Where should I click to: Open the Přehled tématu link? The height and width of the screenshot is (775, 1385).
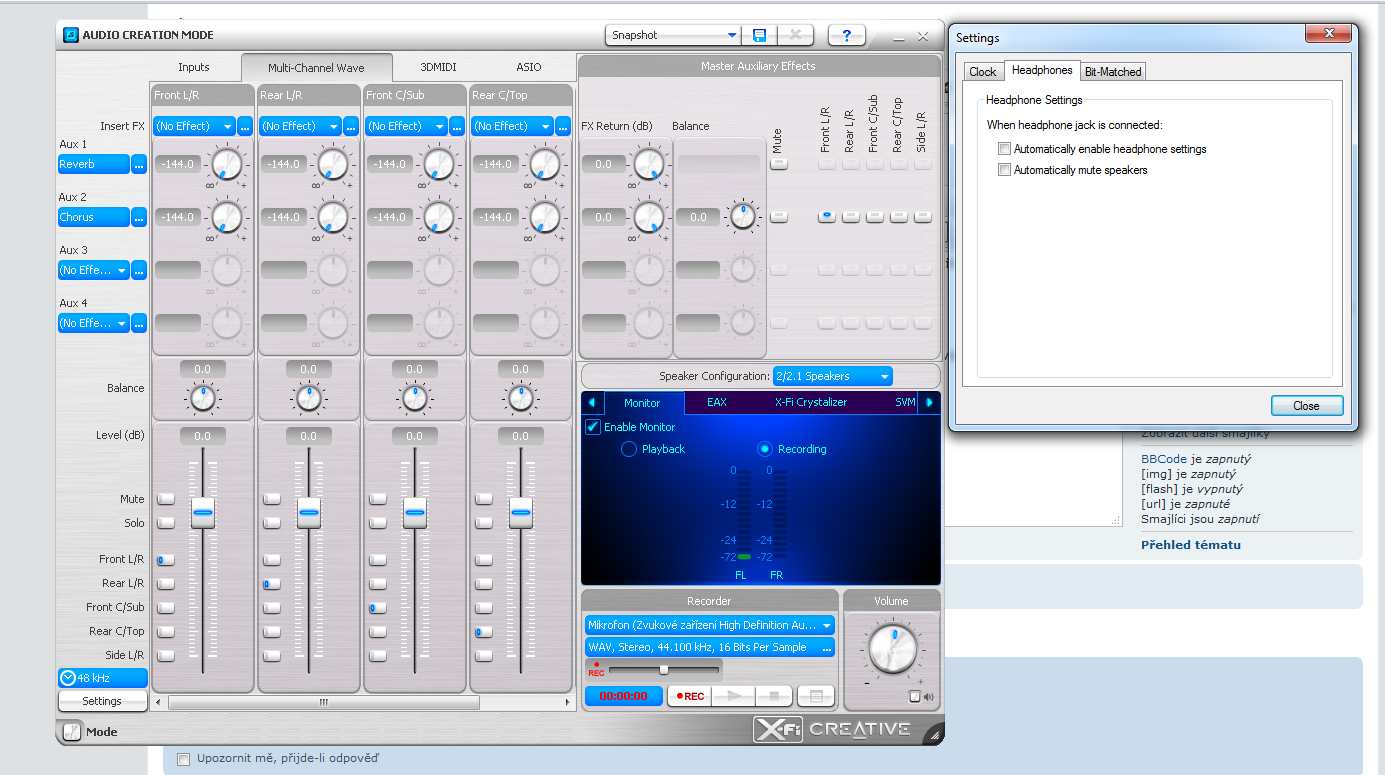click(x=1191, y=545)
